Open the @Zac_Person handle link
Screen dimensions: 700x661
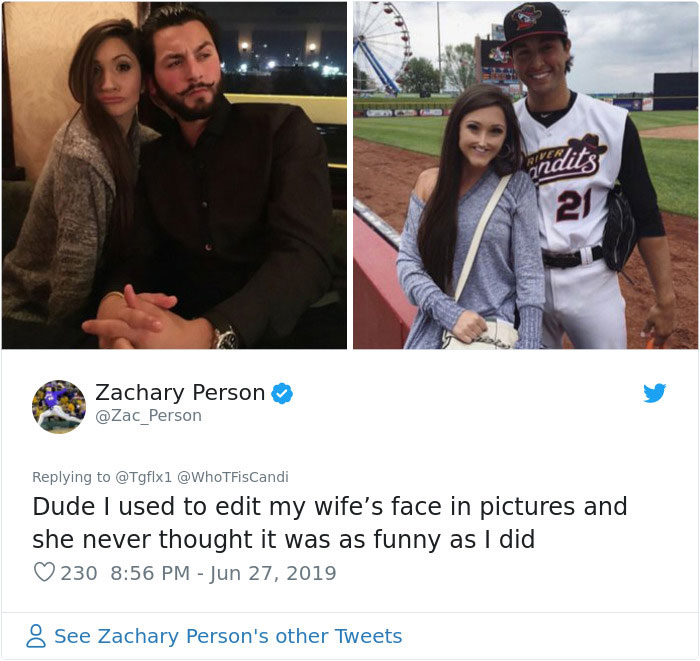point(148,416)
